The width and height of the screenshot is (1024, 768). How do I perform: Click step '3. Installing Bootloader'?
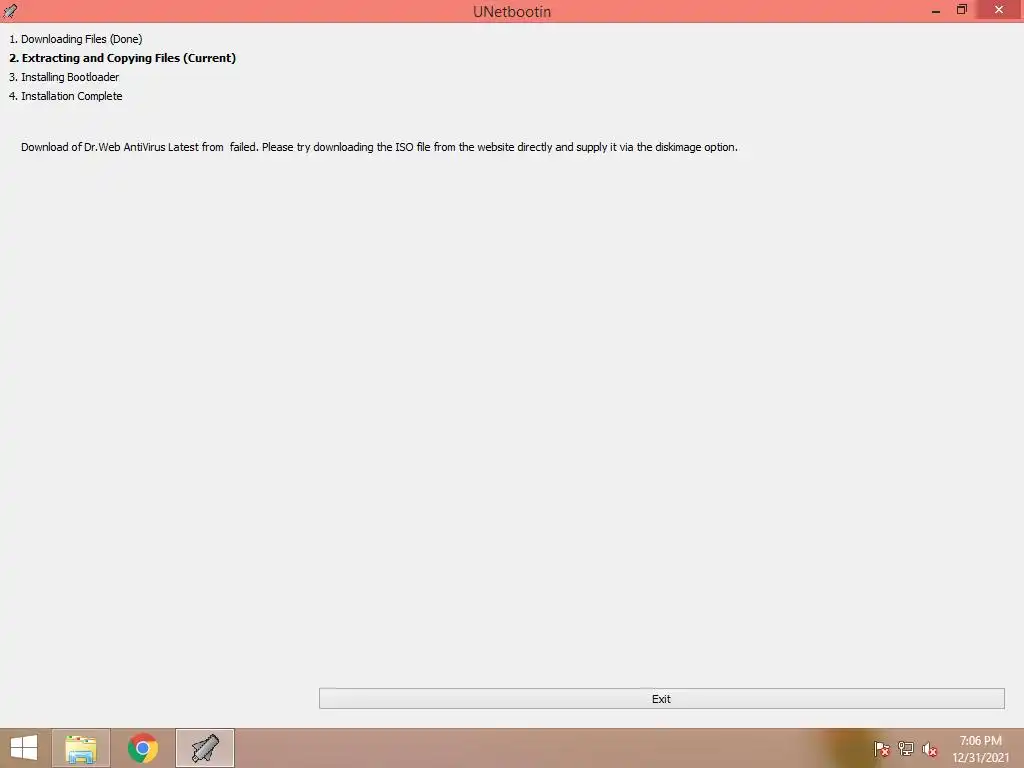click(x=64, y=77)
